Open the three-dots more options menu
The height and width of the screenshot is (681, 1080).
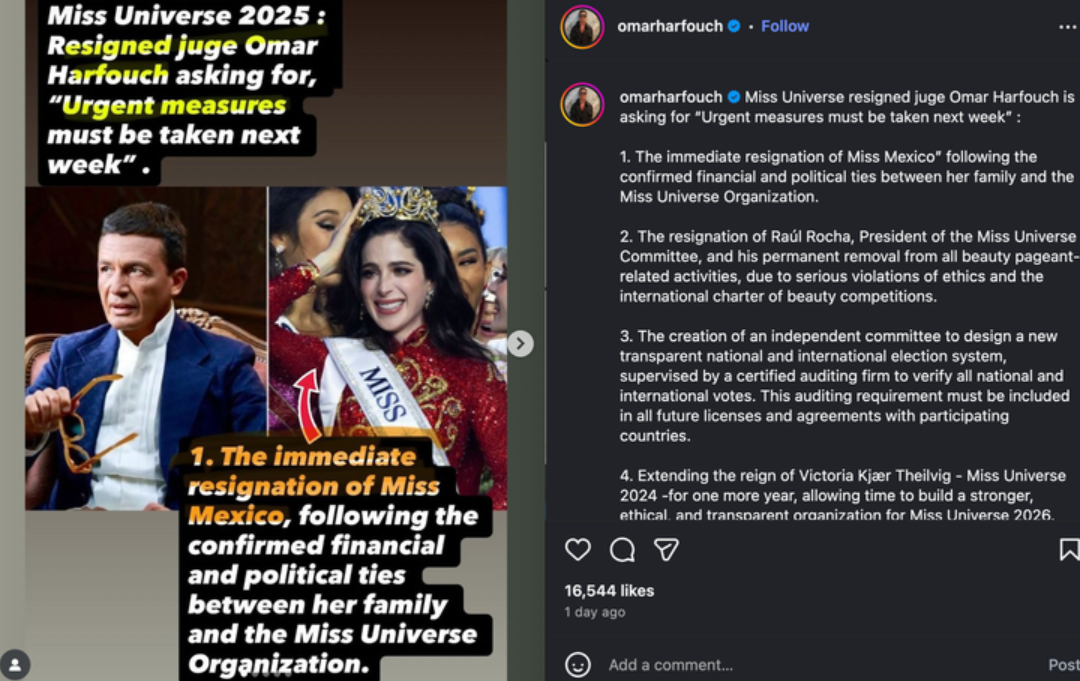1068,27
